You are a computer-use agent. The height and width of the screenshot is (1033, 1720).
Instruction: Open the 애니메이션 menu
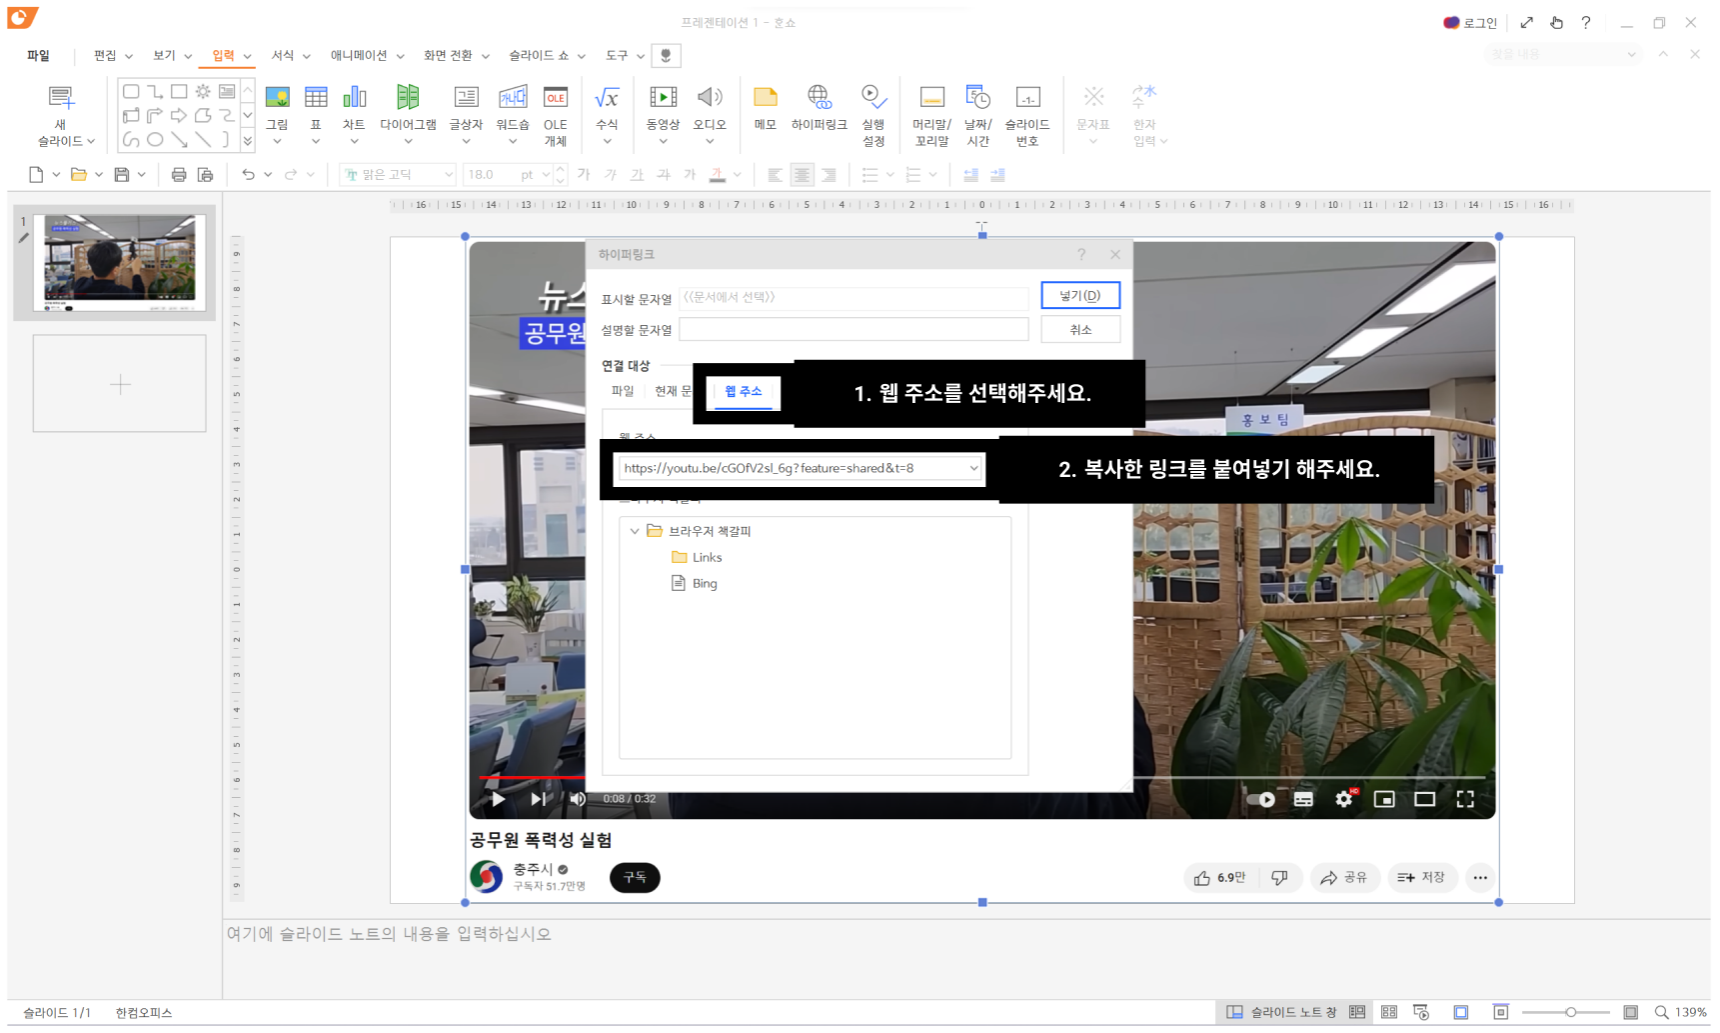360,55
